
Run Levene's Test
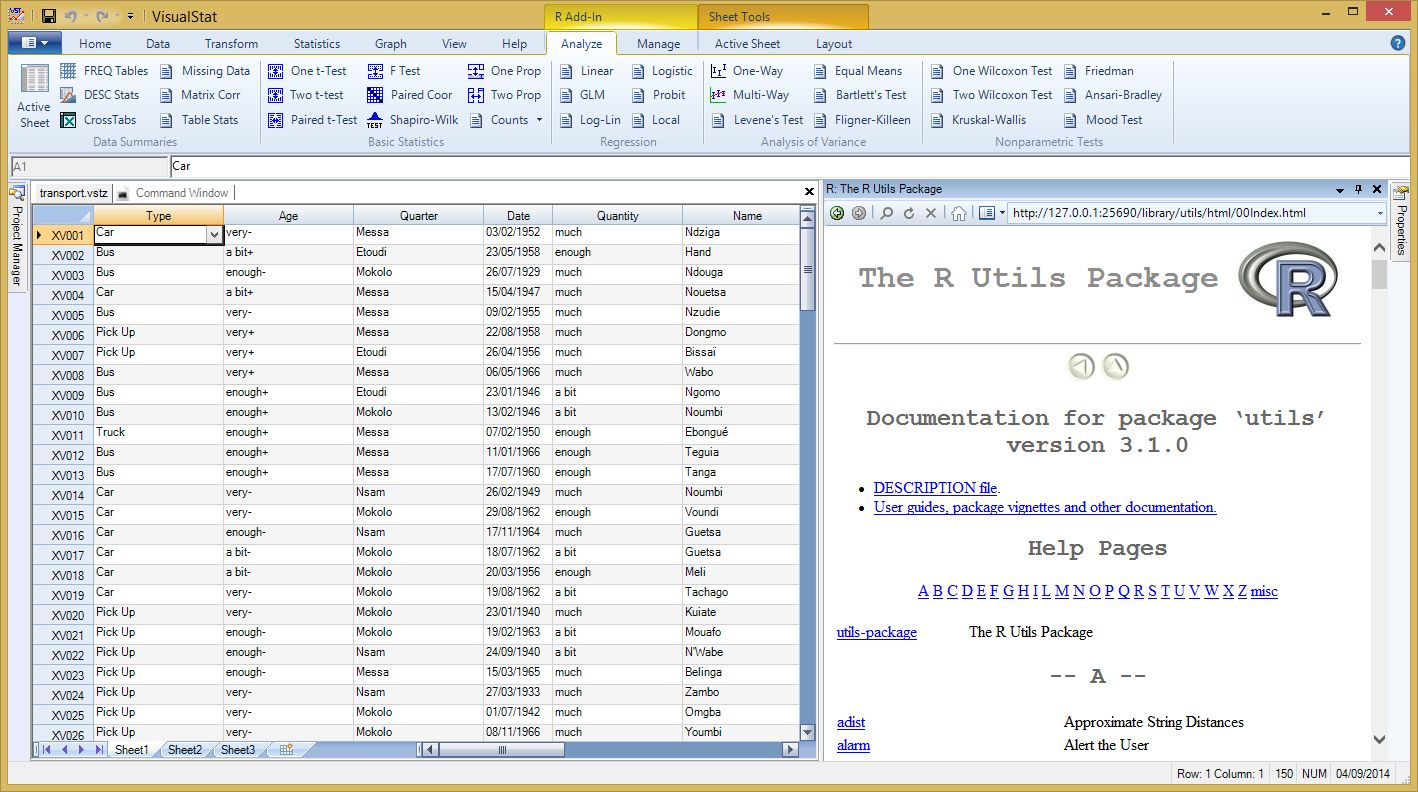757,120
